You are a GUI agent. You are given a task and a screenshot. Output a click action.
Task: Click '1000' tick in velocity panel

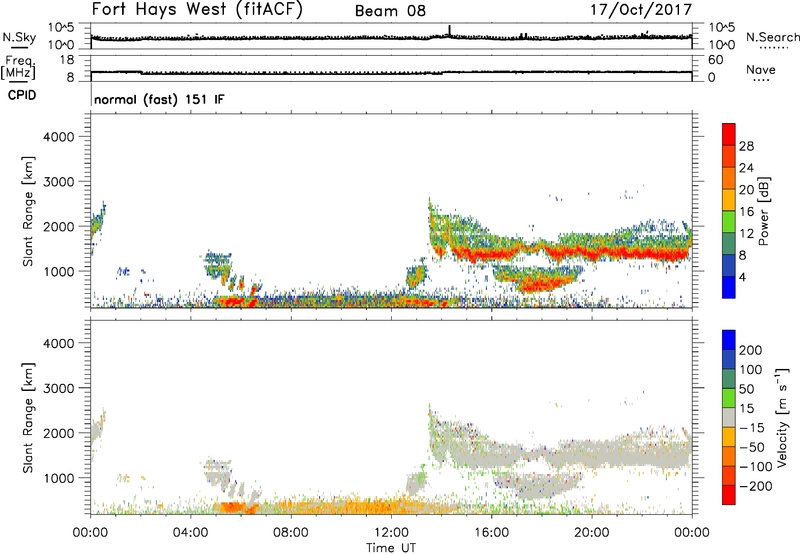pyautogui.click(x=59, y=478)
